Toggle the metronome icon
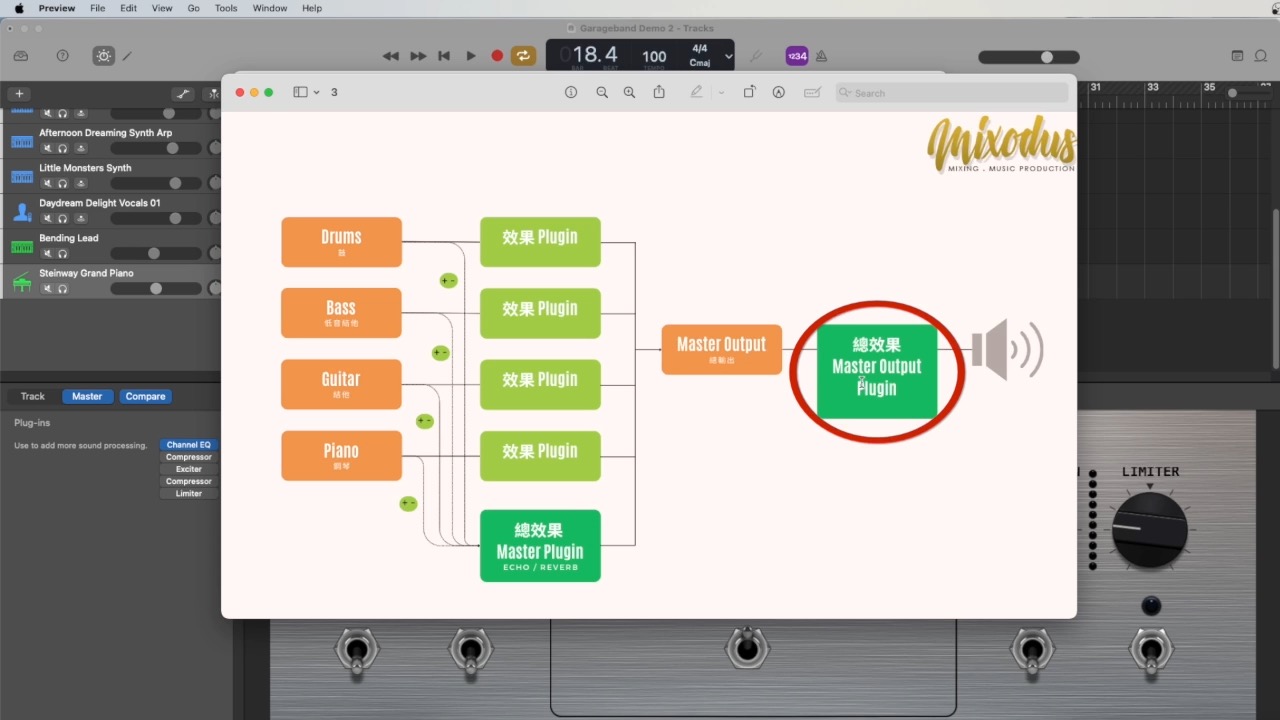Viewport: 1280px width, 720px height. 821,56
